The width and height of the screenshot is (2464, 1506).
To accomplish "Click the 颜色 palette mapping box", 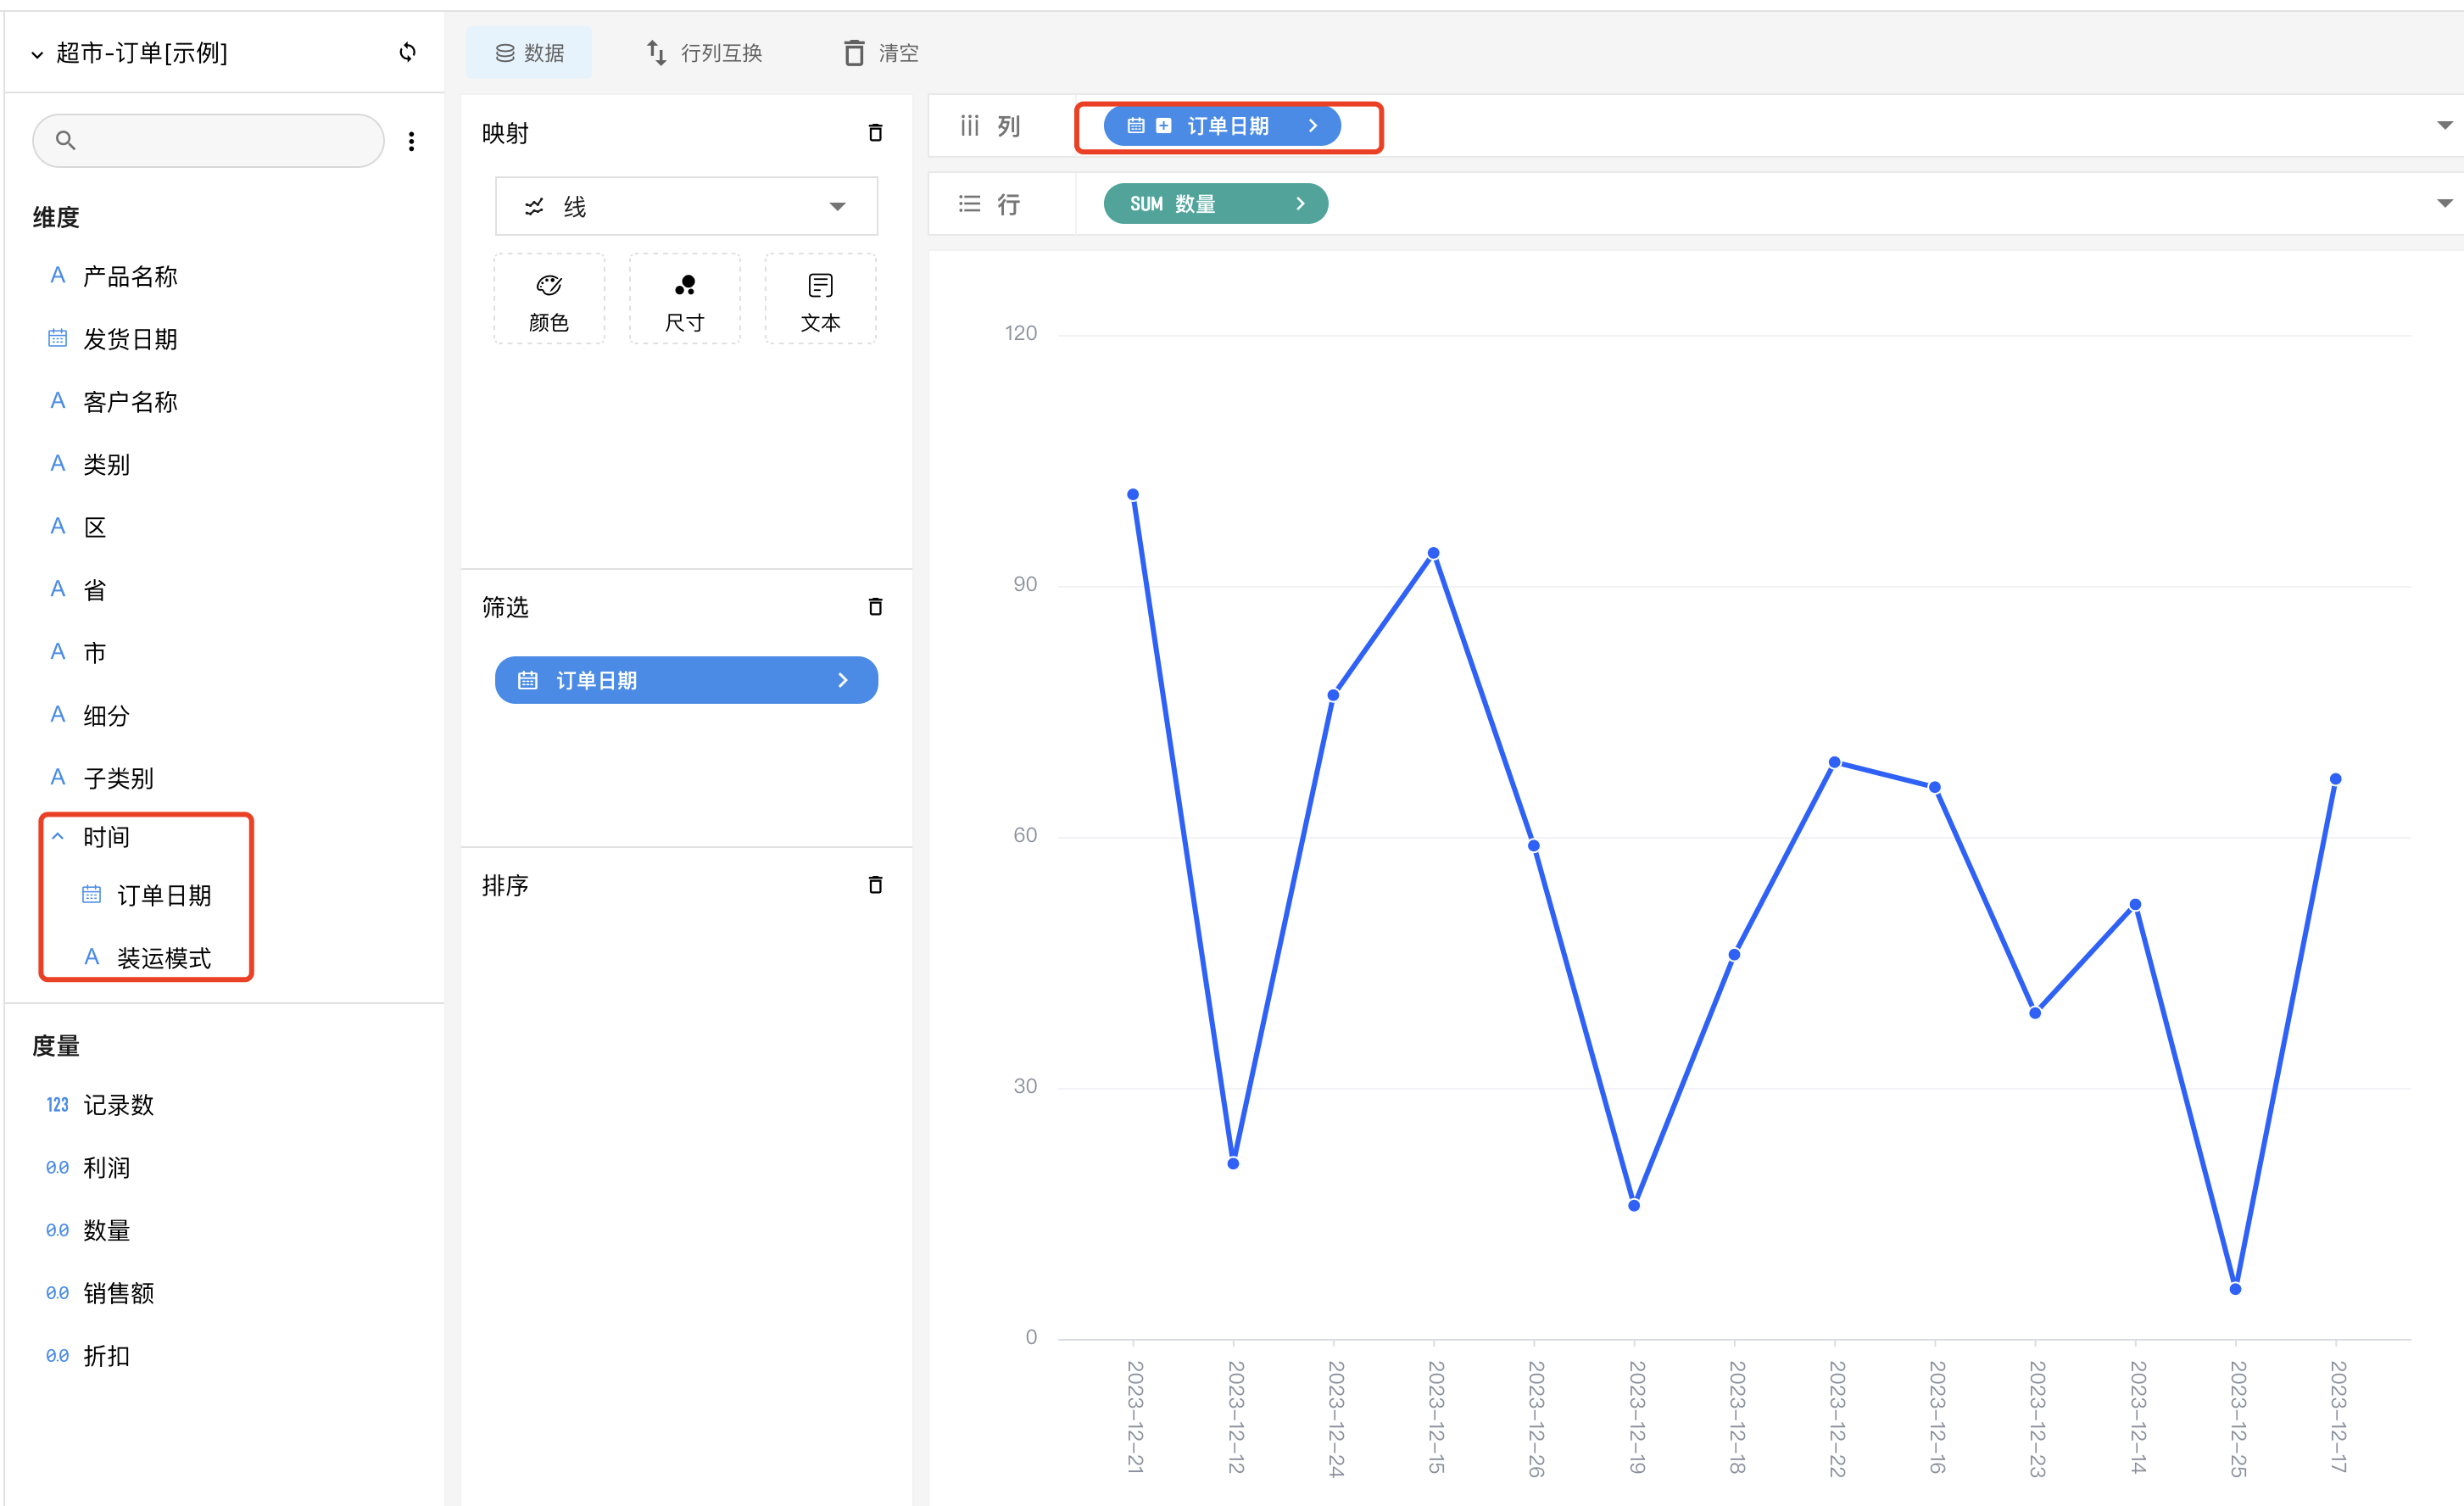I will tap(549, 300).
